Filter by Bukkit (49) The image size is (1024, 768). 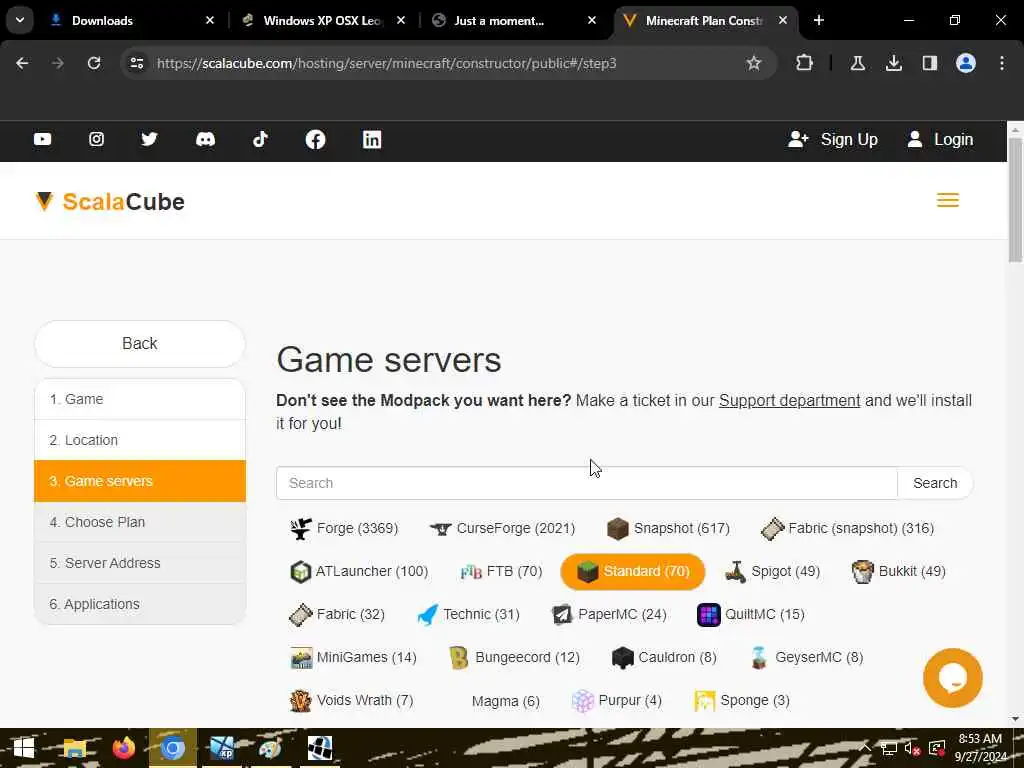(899, 571)
